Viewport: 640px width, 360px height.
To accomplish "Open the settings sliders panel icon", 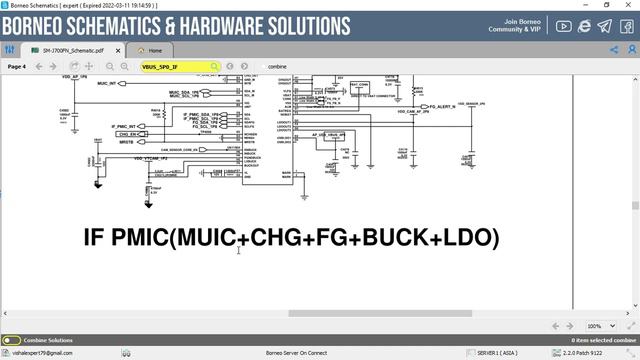I will click(x=9, y=50).
